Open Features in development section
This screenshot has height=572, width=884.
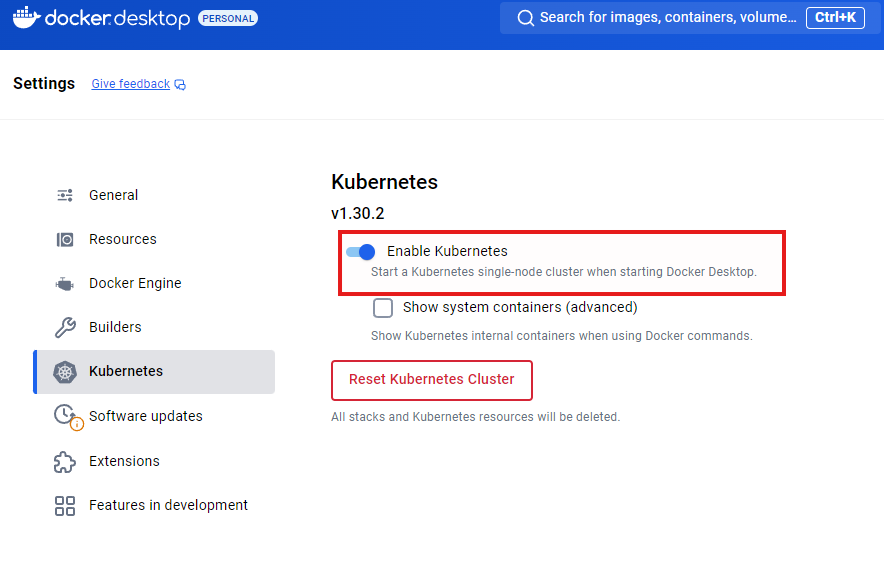pyautogui.click(x=154, y=505)
